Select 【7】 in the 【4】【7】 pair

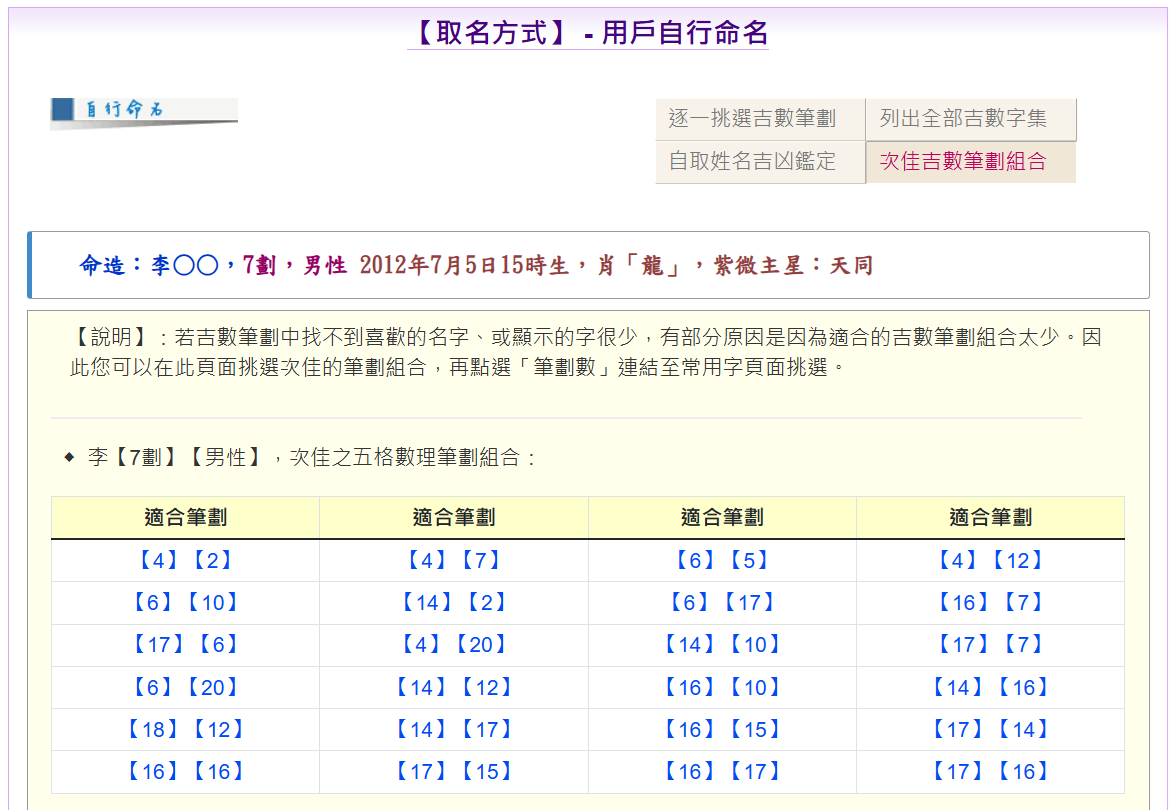click(x=481, y=560)
